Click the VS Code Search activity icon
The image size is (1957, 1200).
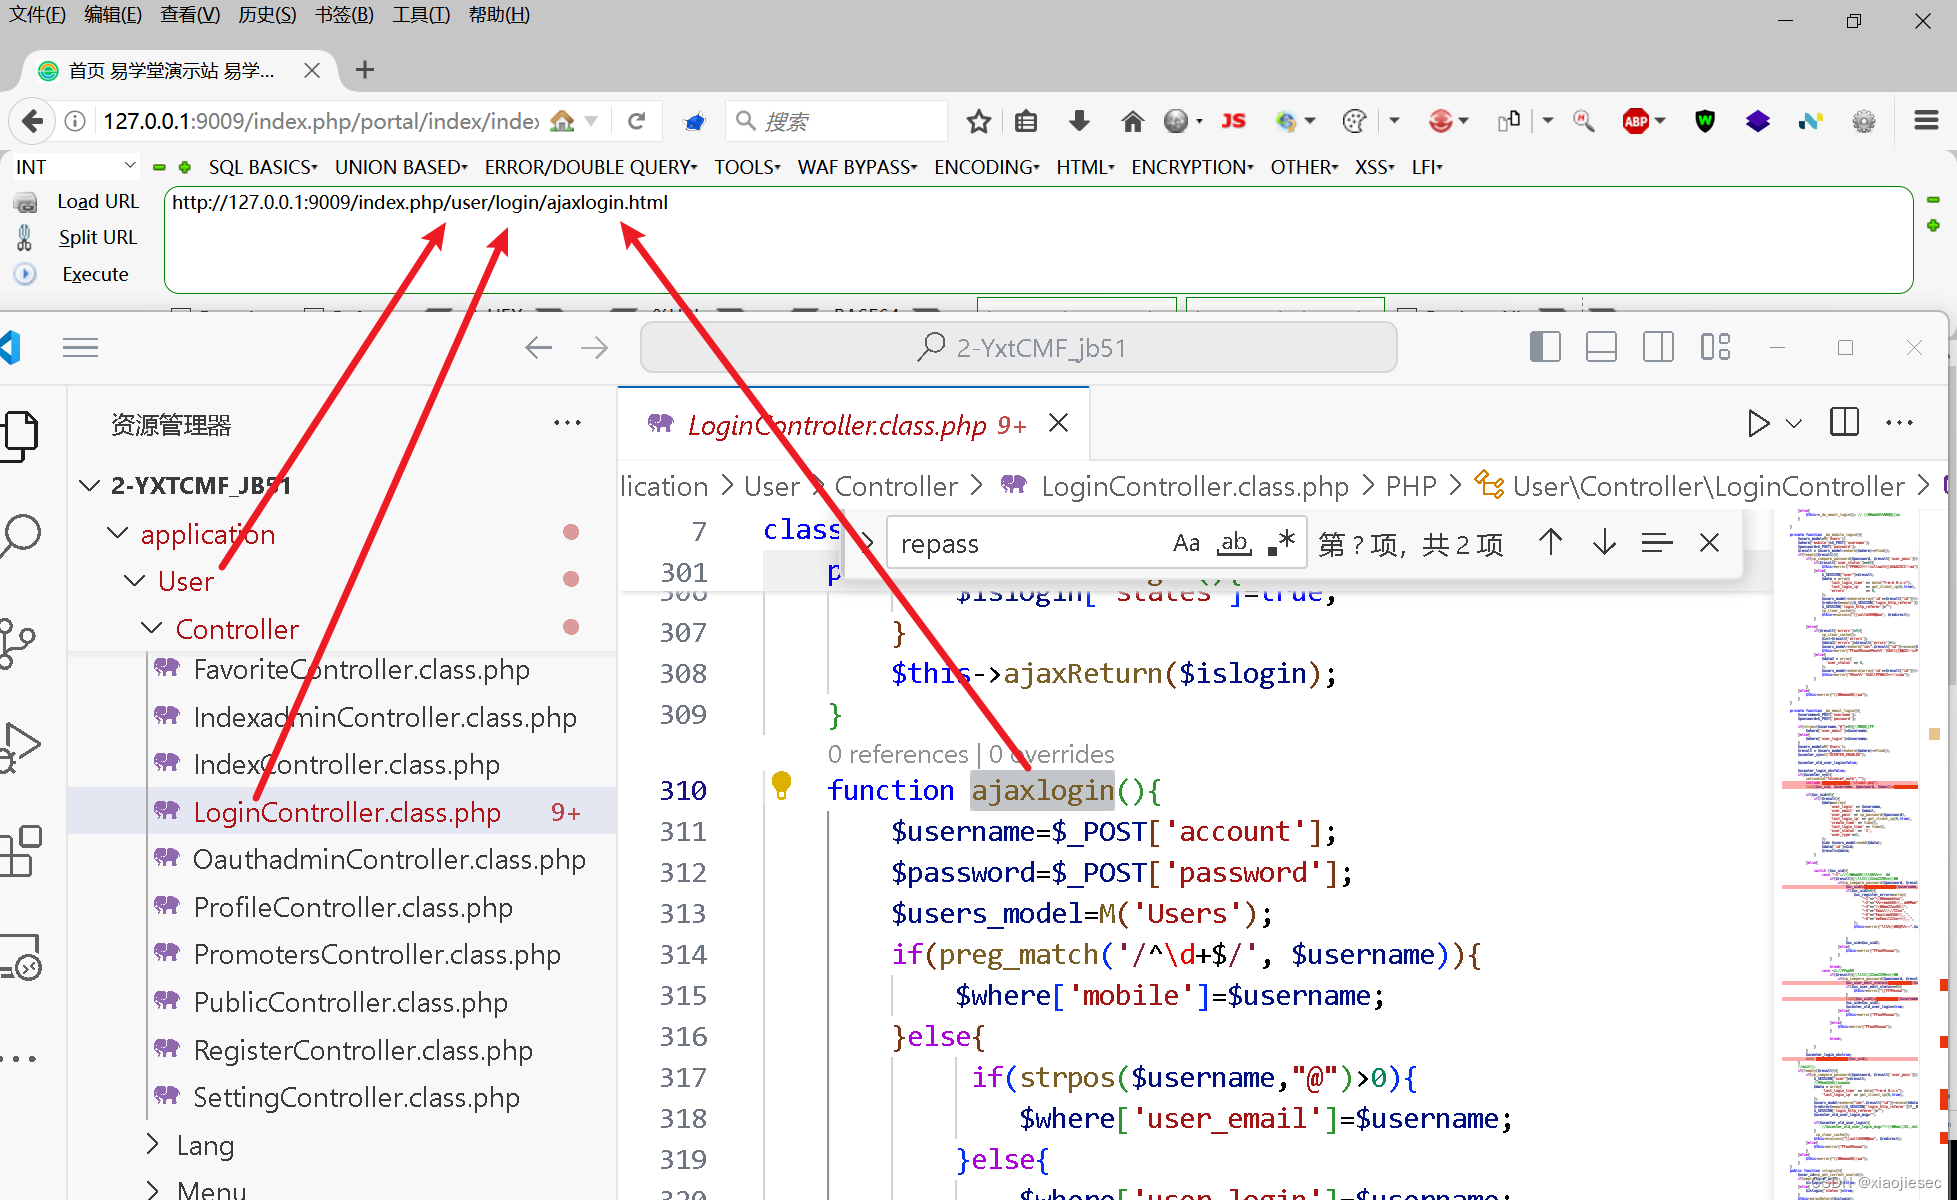(22, 536)
